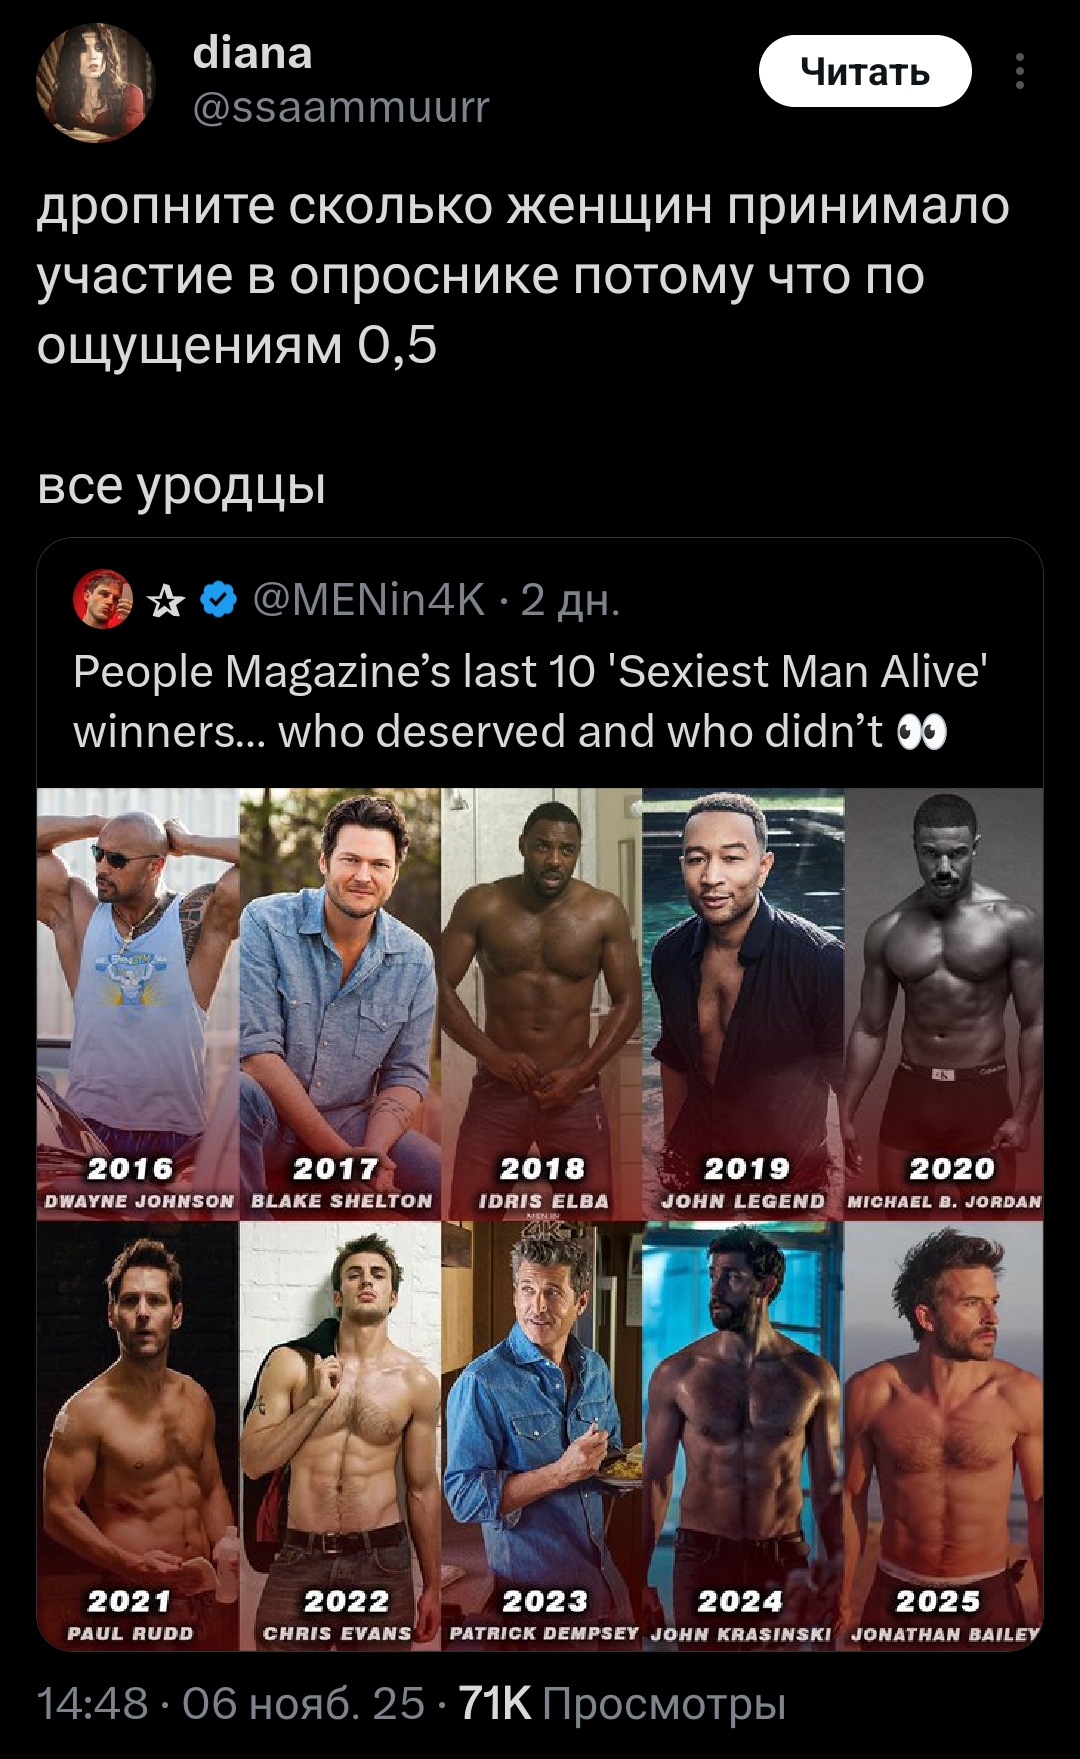Open the 2018 Idris Elba photo panel

(542, 1003)
